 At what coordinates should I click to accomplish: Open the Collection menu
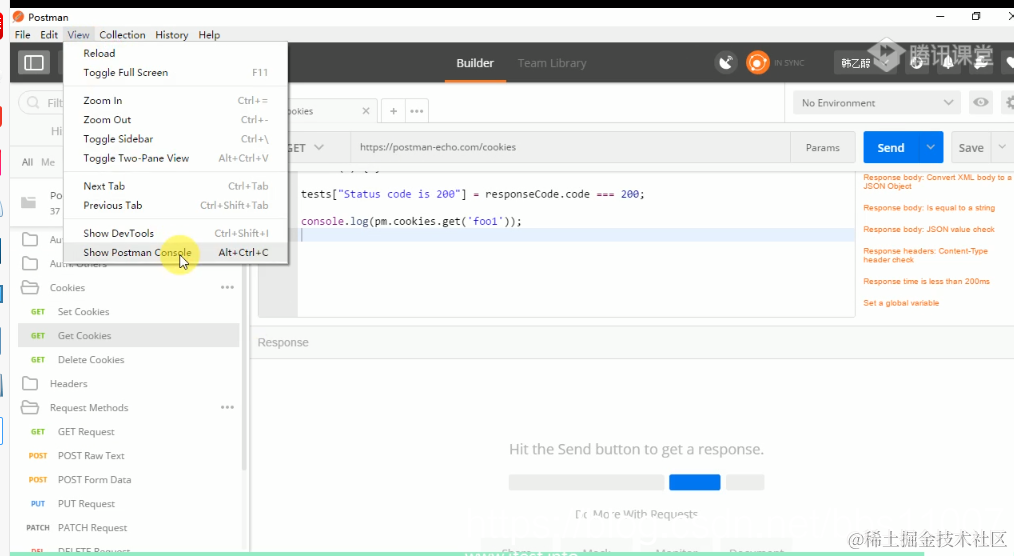122,35
